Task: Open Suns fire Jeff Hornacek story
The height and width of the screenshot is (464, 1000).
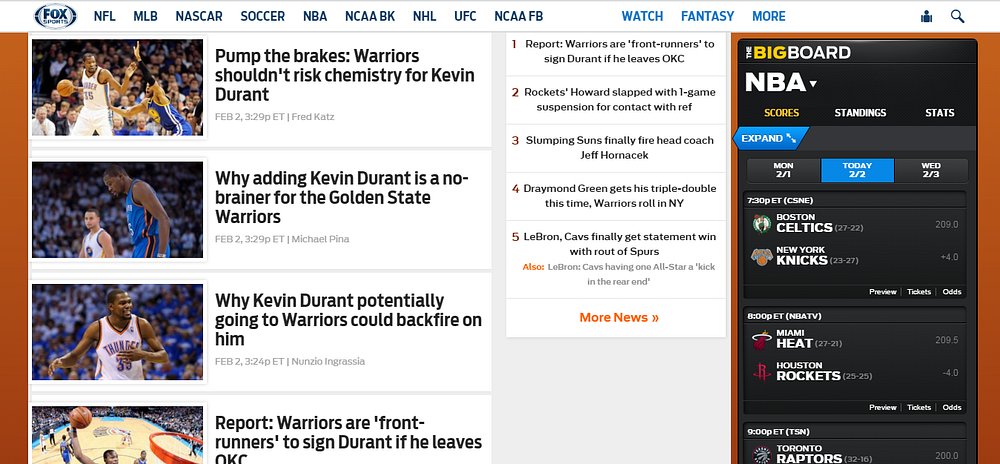Action: click(619, 148)
